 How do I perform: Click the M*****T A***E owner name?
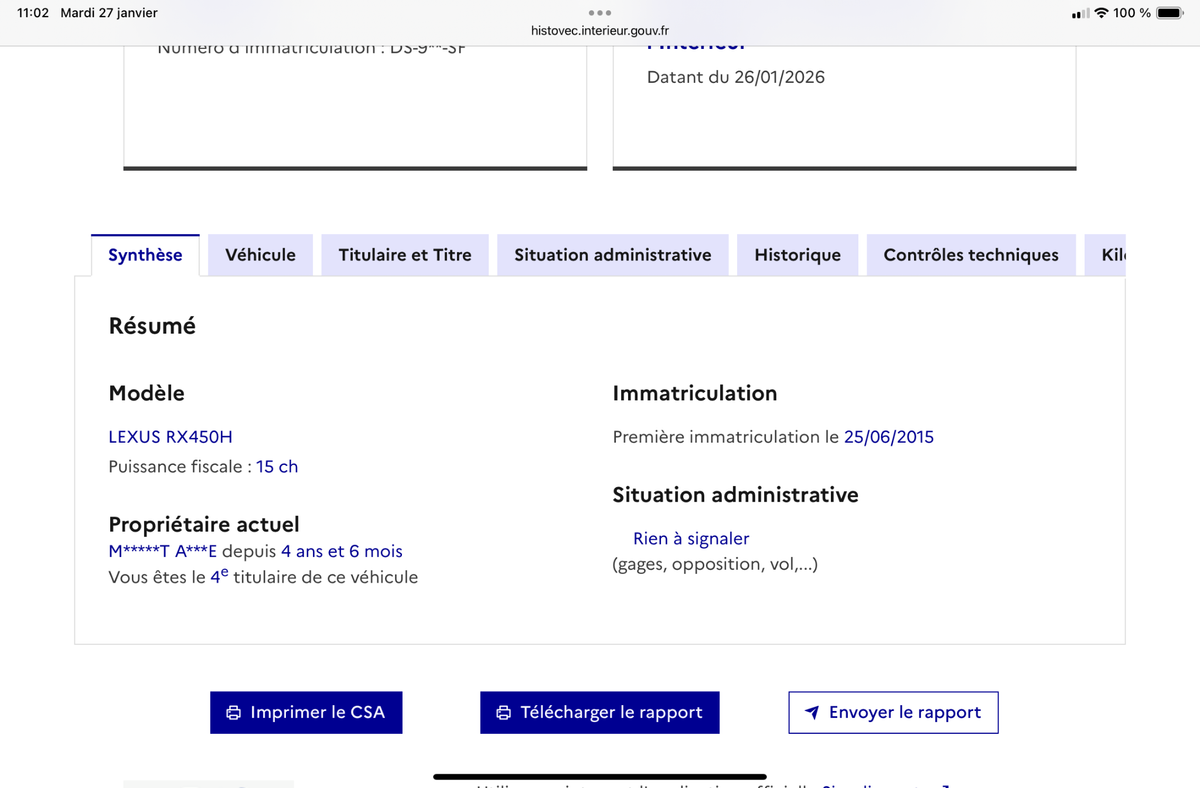click(x=162, y=551)
